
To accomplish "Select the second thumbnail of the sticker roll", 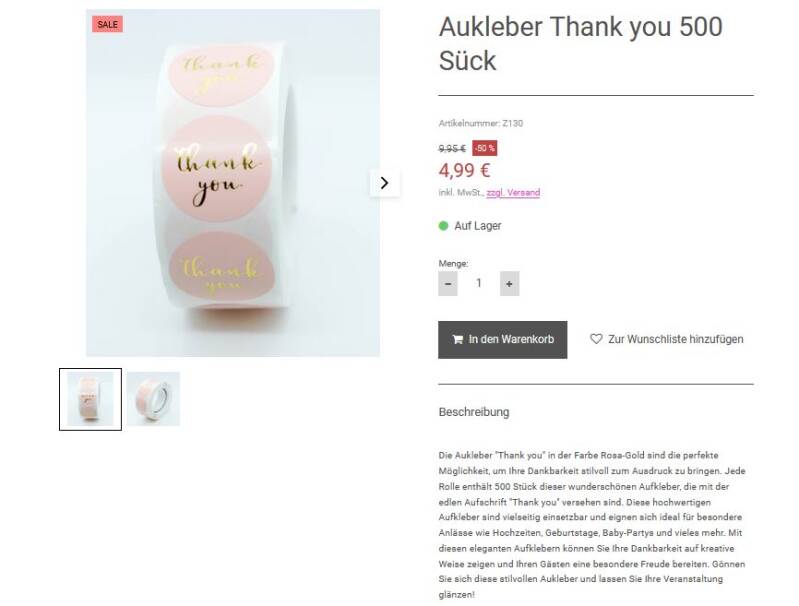I will click(153, 399).
